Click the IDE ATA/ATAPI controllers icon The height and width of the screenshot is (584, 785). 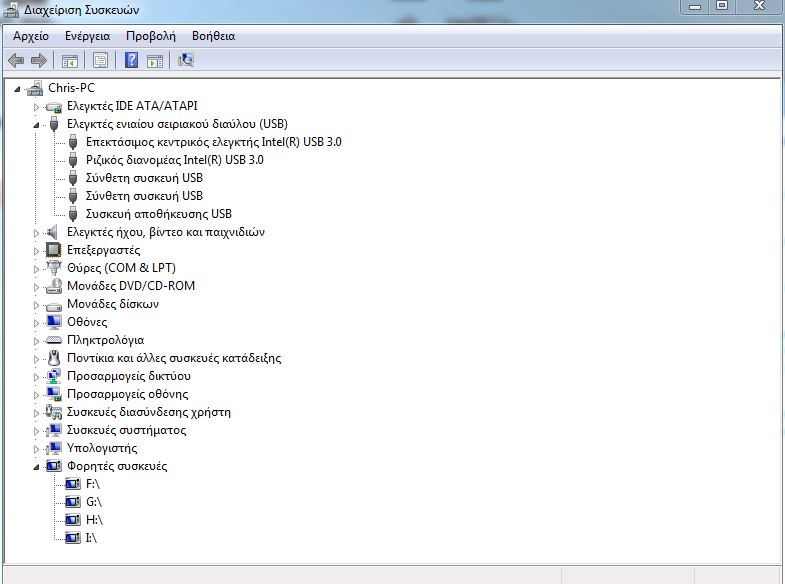click(x=54, y=106)
